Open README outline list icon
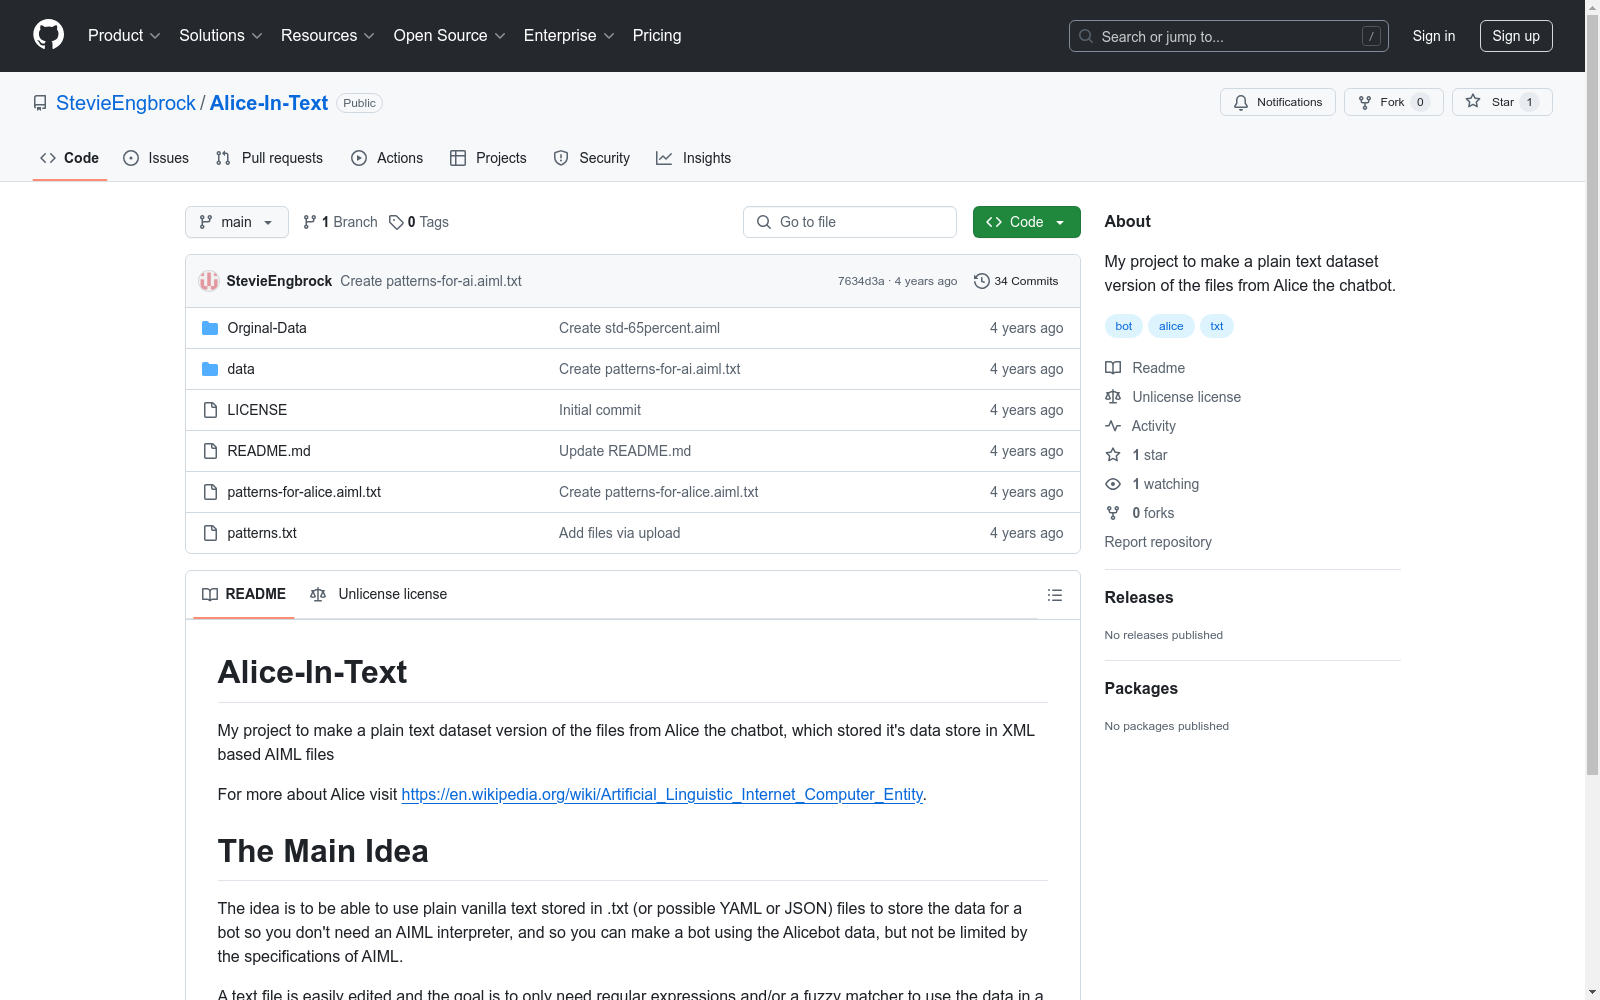This screenshot has height=1000, width=1600. pos(1054,595)
